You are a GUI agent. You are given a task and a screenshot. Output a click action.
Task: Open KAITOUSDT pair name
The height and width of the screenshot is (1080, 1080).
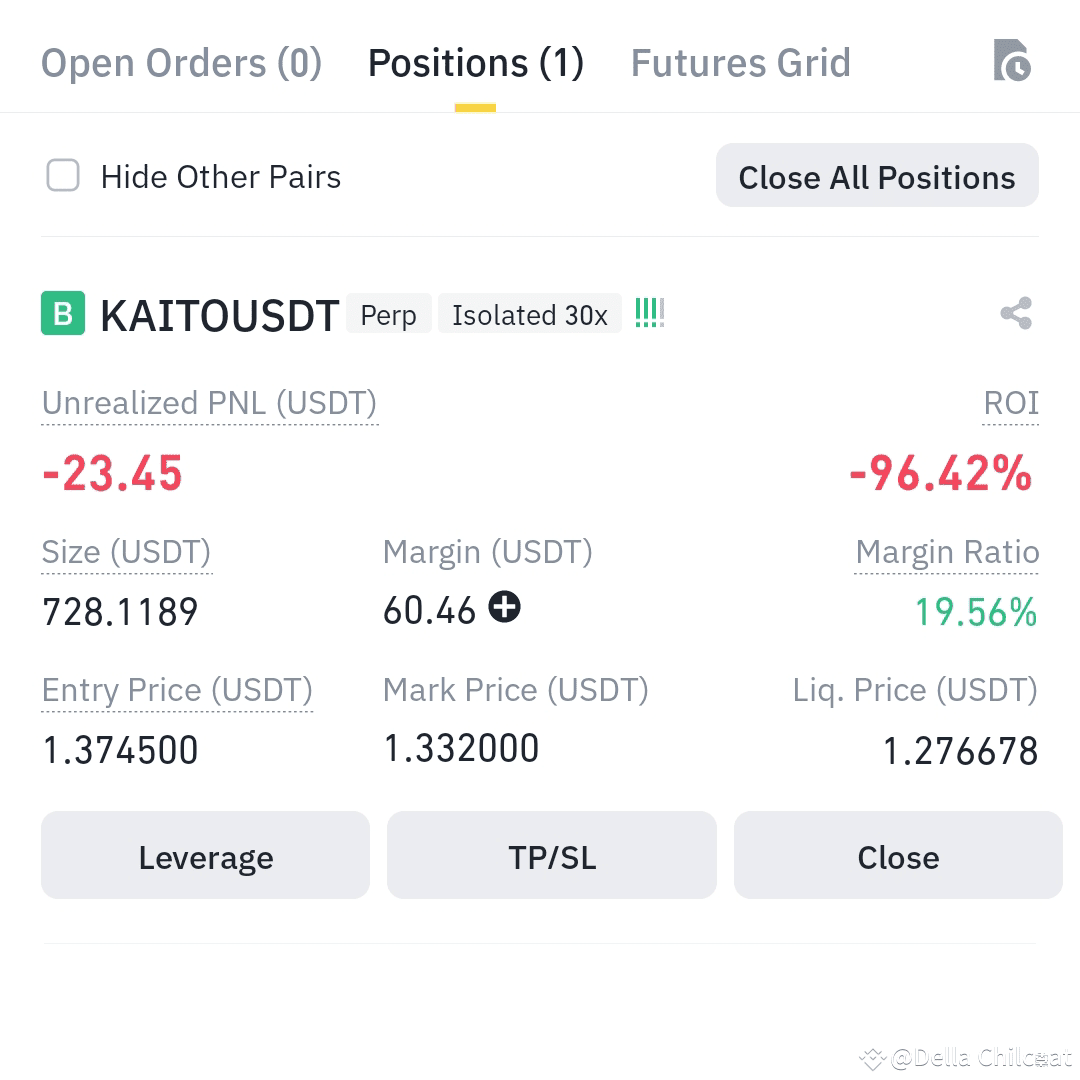[x=219, y=315]
